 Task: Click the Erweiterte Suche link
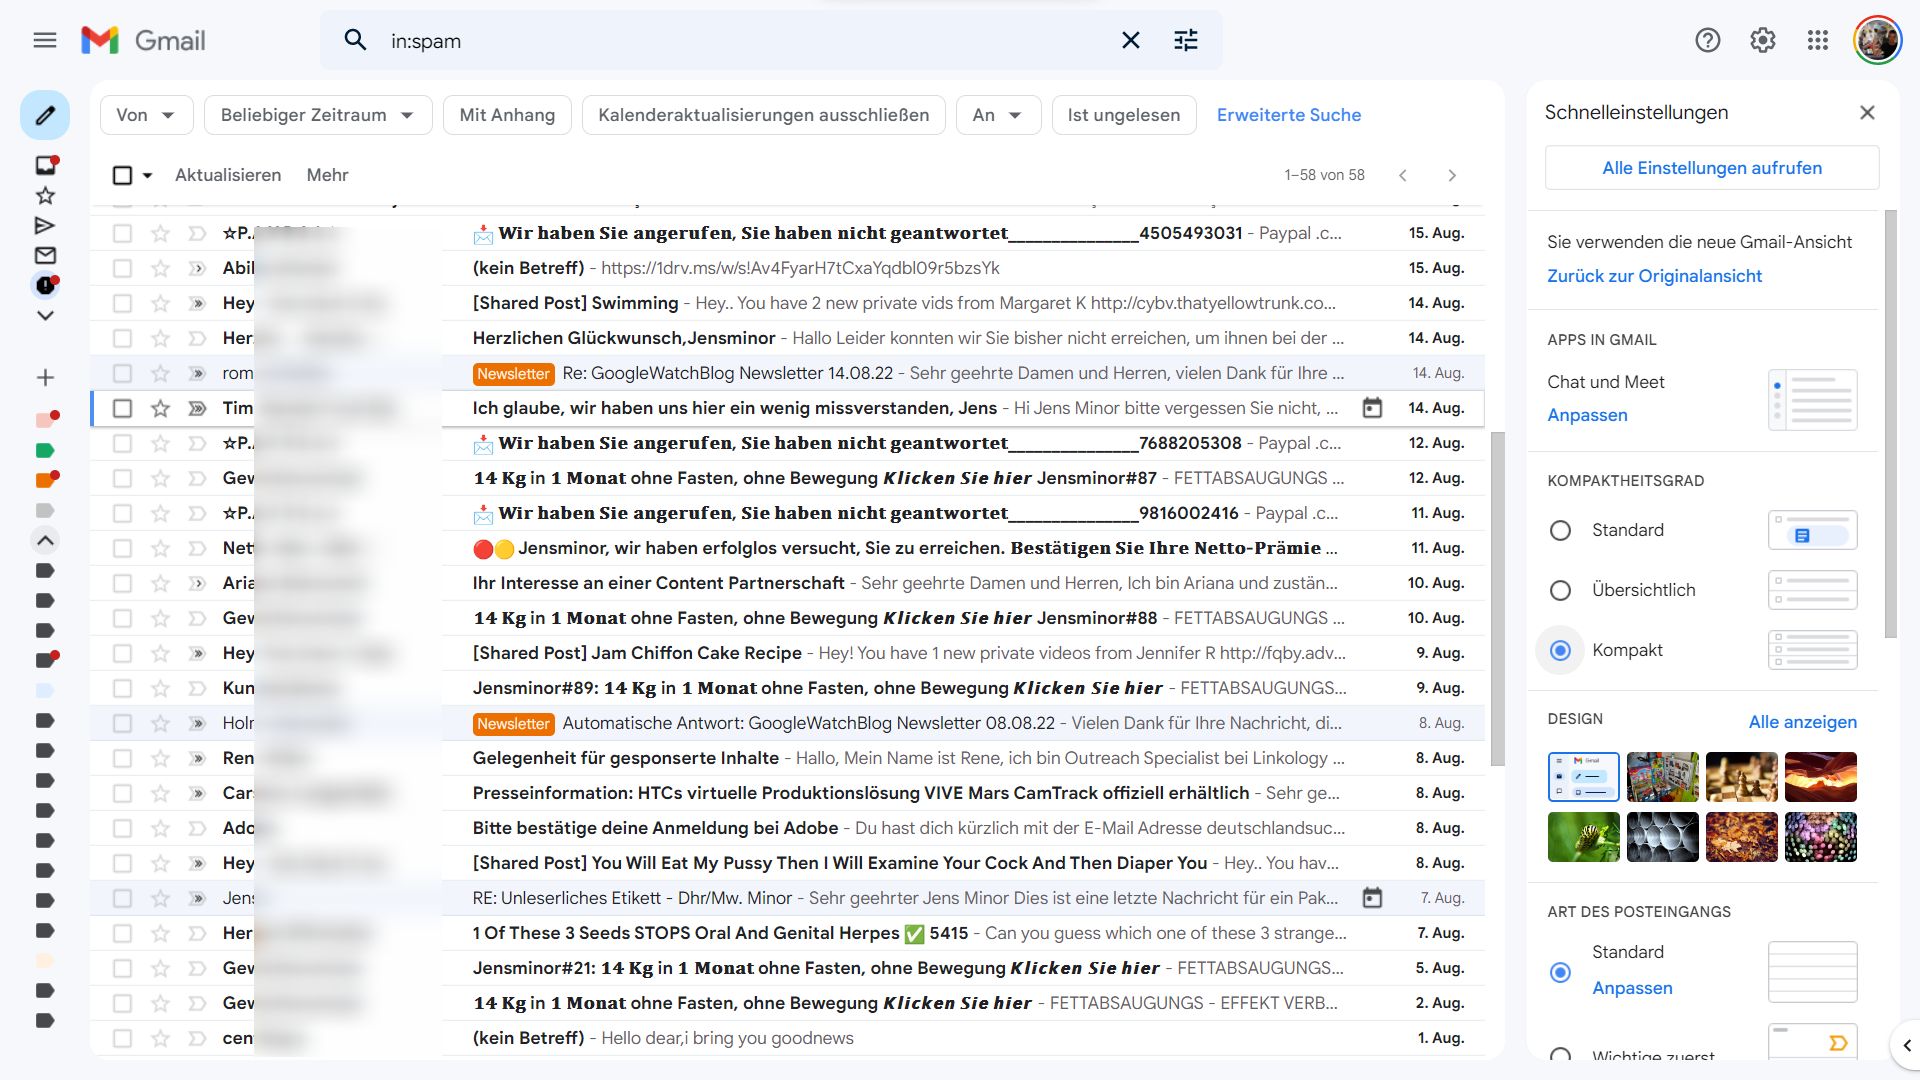(x=1288, y=115)
